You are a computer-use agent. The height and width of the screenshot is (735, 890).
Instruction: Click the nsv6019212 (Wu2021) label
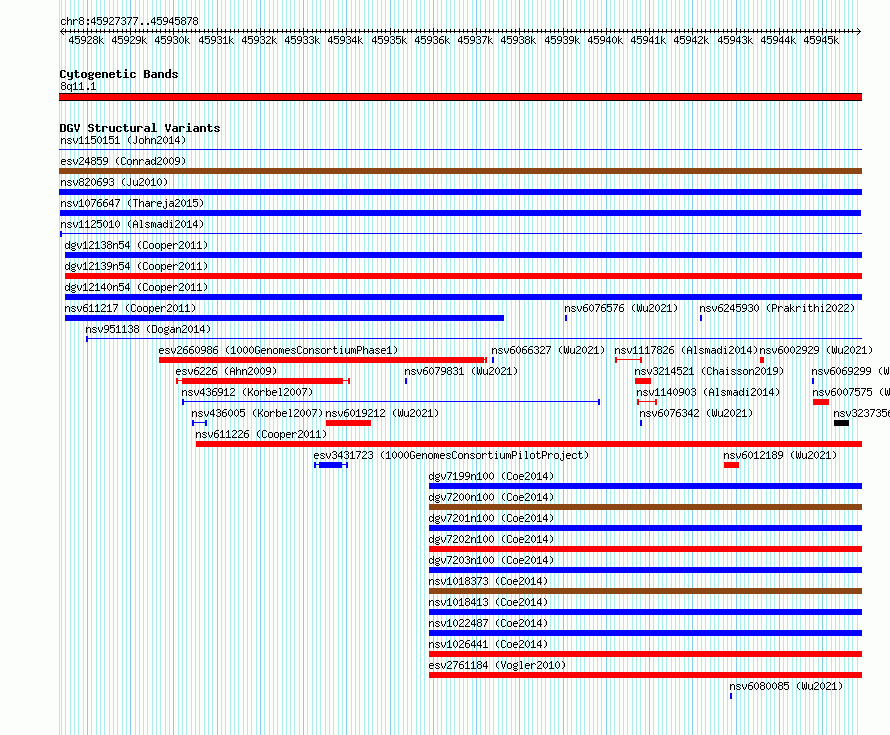[x=382, y=413]
